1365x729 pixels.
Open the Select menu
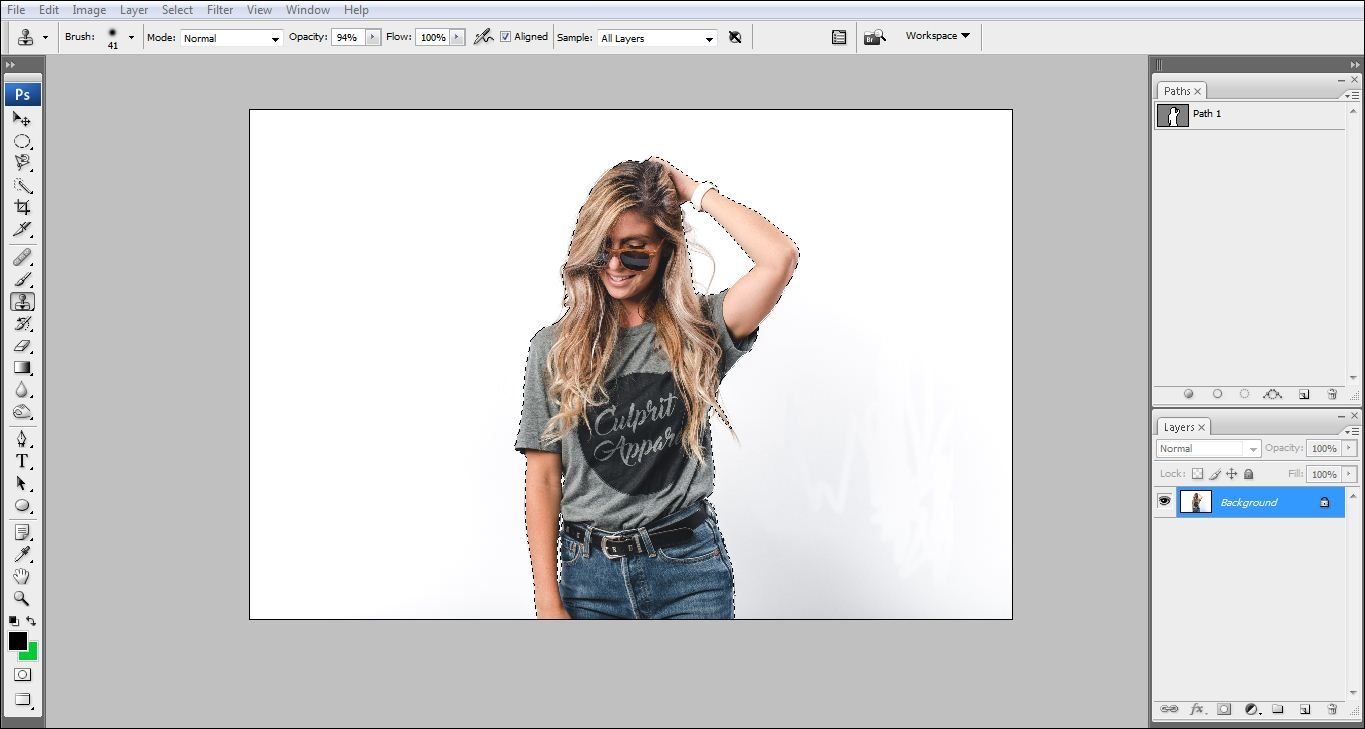tap(177, 10)
